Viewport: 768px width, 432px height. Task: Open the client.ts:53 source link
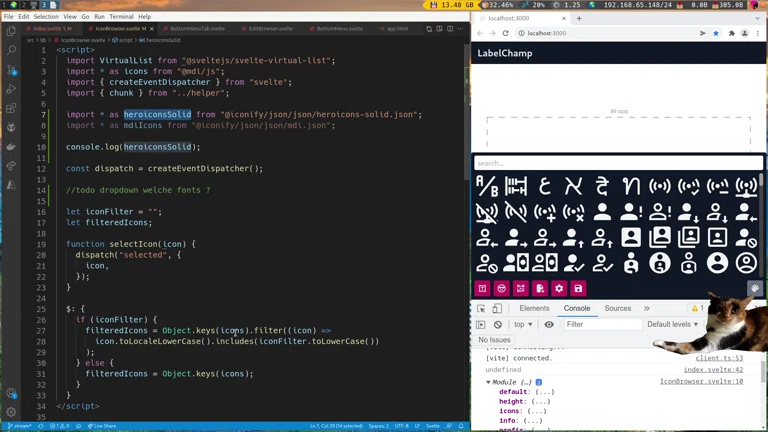pyautogui.click(x=719, y=359)
